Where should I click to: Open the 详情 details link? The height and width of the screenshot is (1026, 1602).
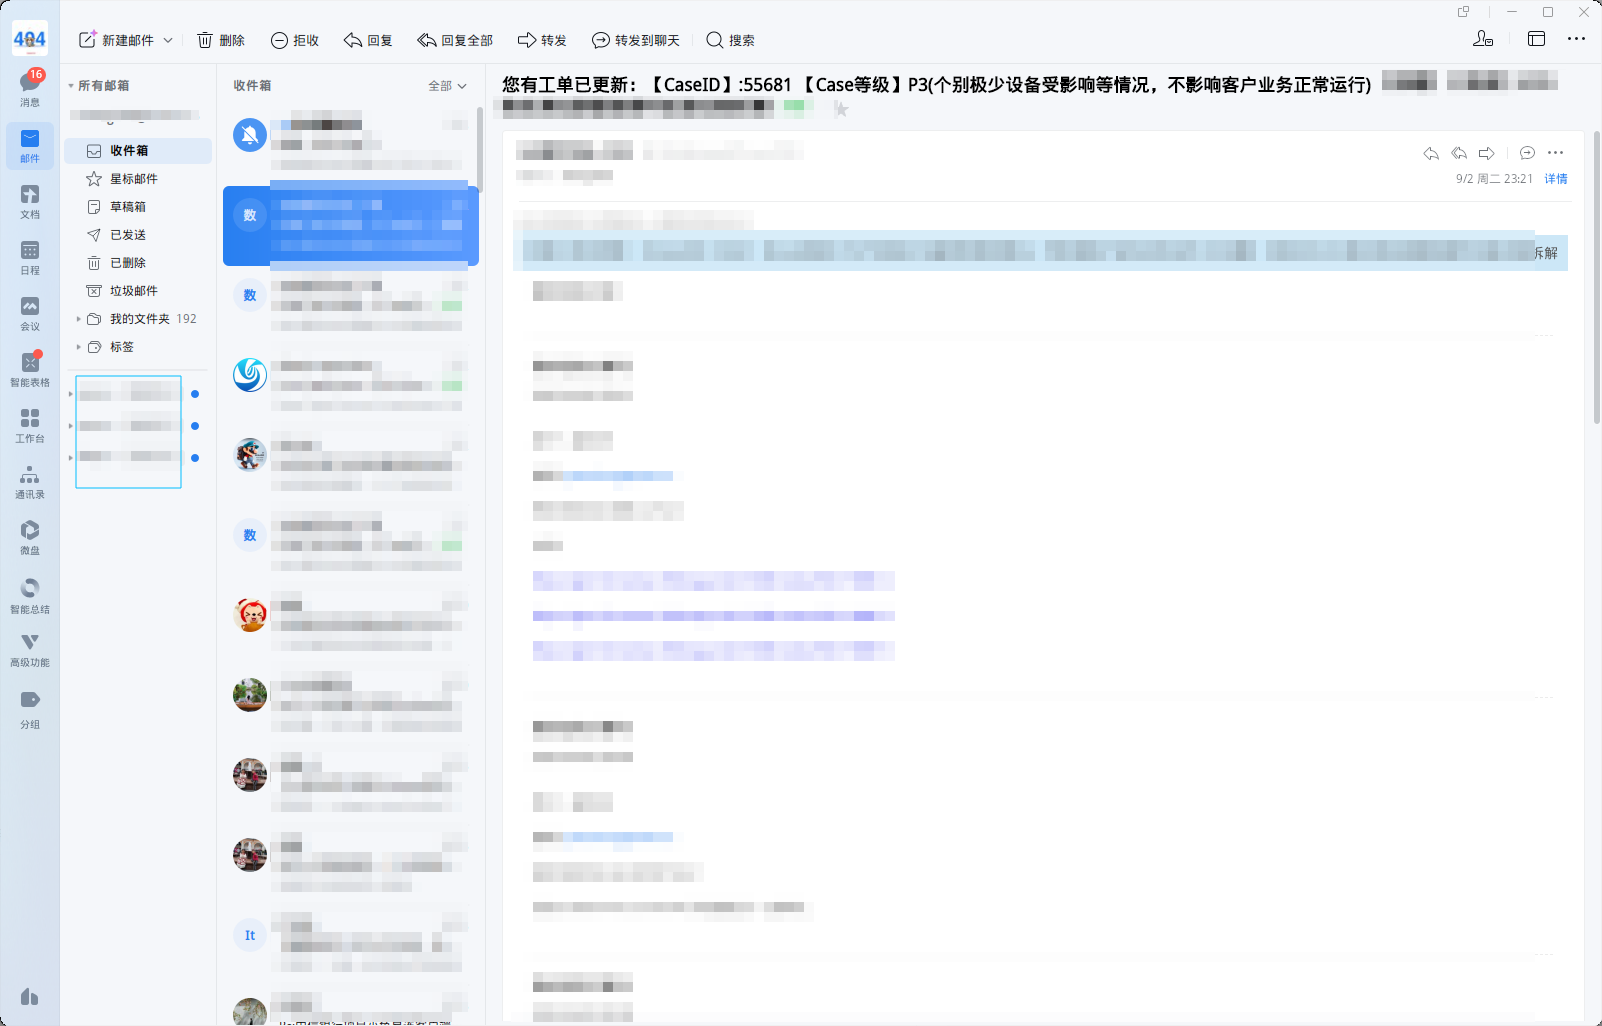coord(1556,179)
